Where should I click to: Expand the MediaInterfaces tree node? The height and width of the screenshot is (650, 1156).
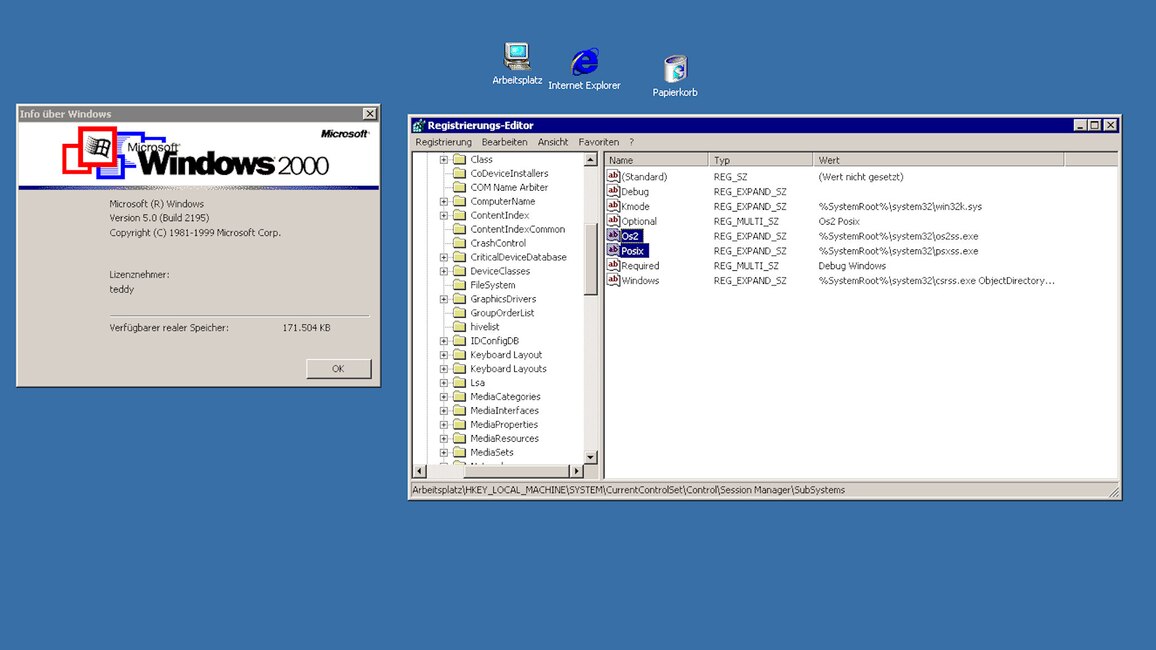point(444,411)
